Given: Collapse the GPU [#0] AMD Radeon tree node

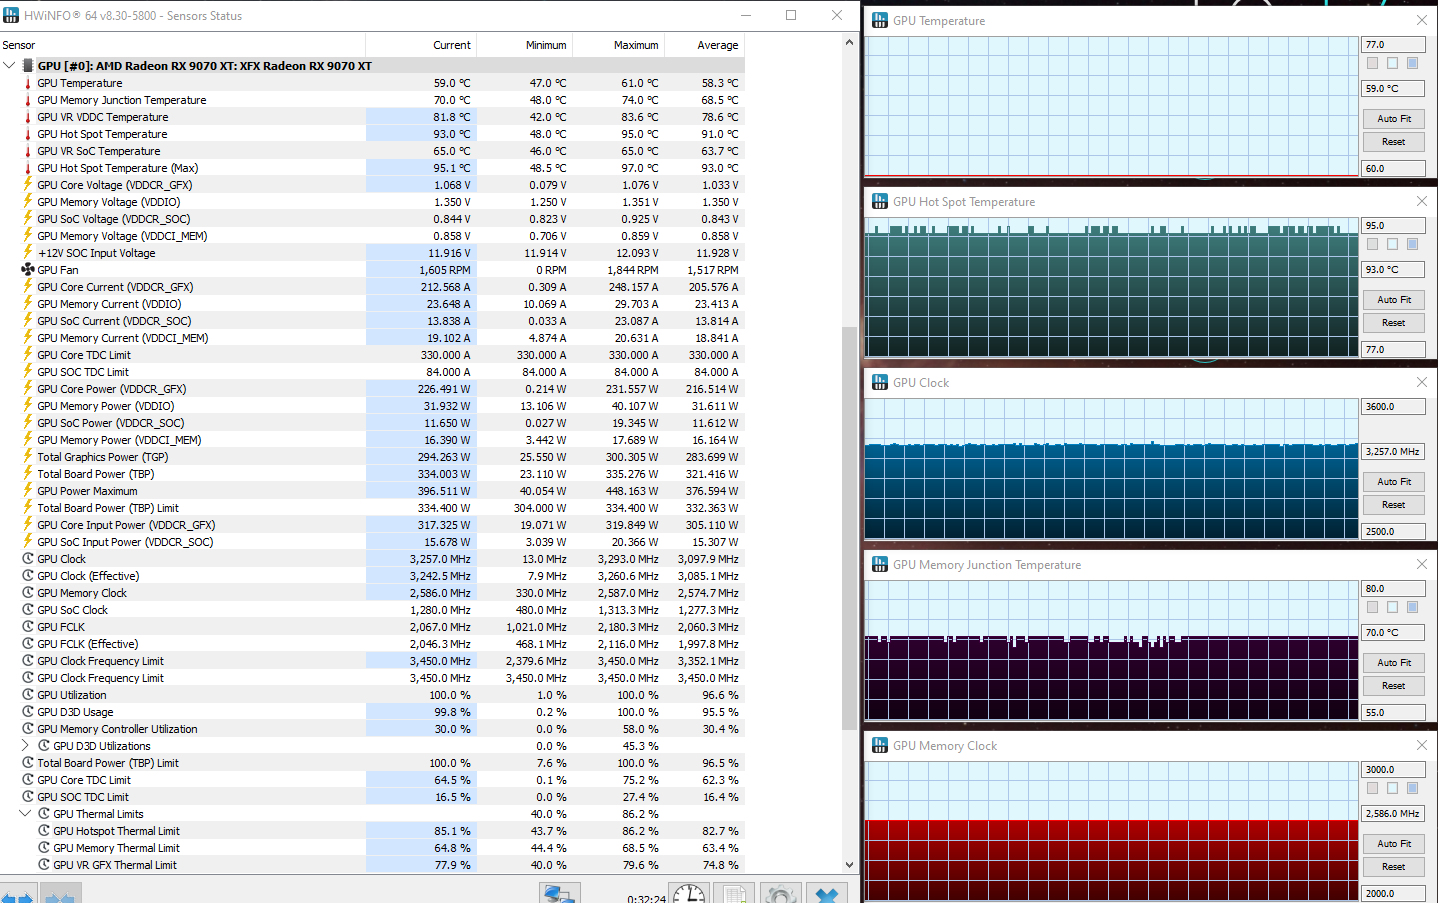Looking at the screenshot, I should (x=9, y=65).
